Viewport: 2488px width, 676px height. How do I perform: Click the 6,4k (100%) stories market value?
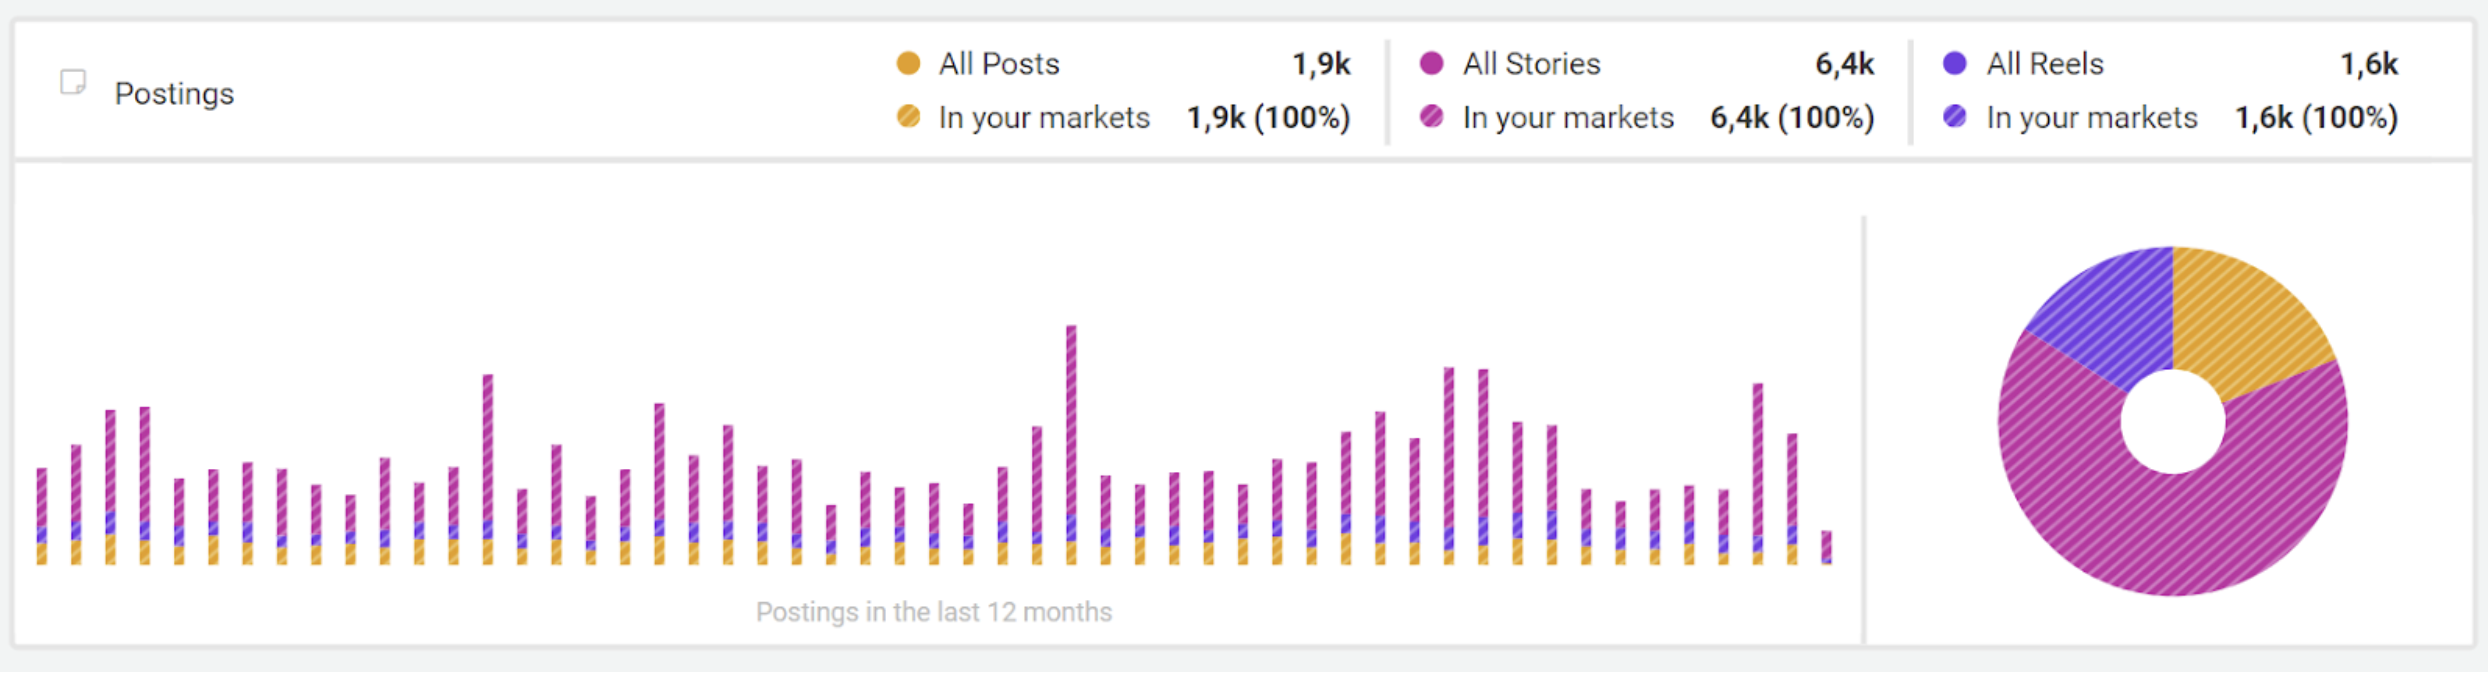click(x=1791, y=118)
